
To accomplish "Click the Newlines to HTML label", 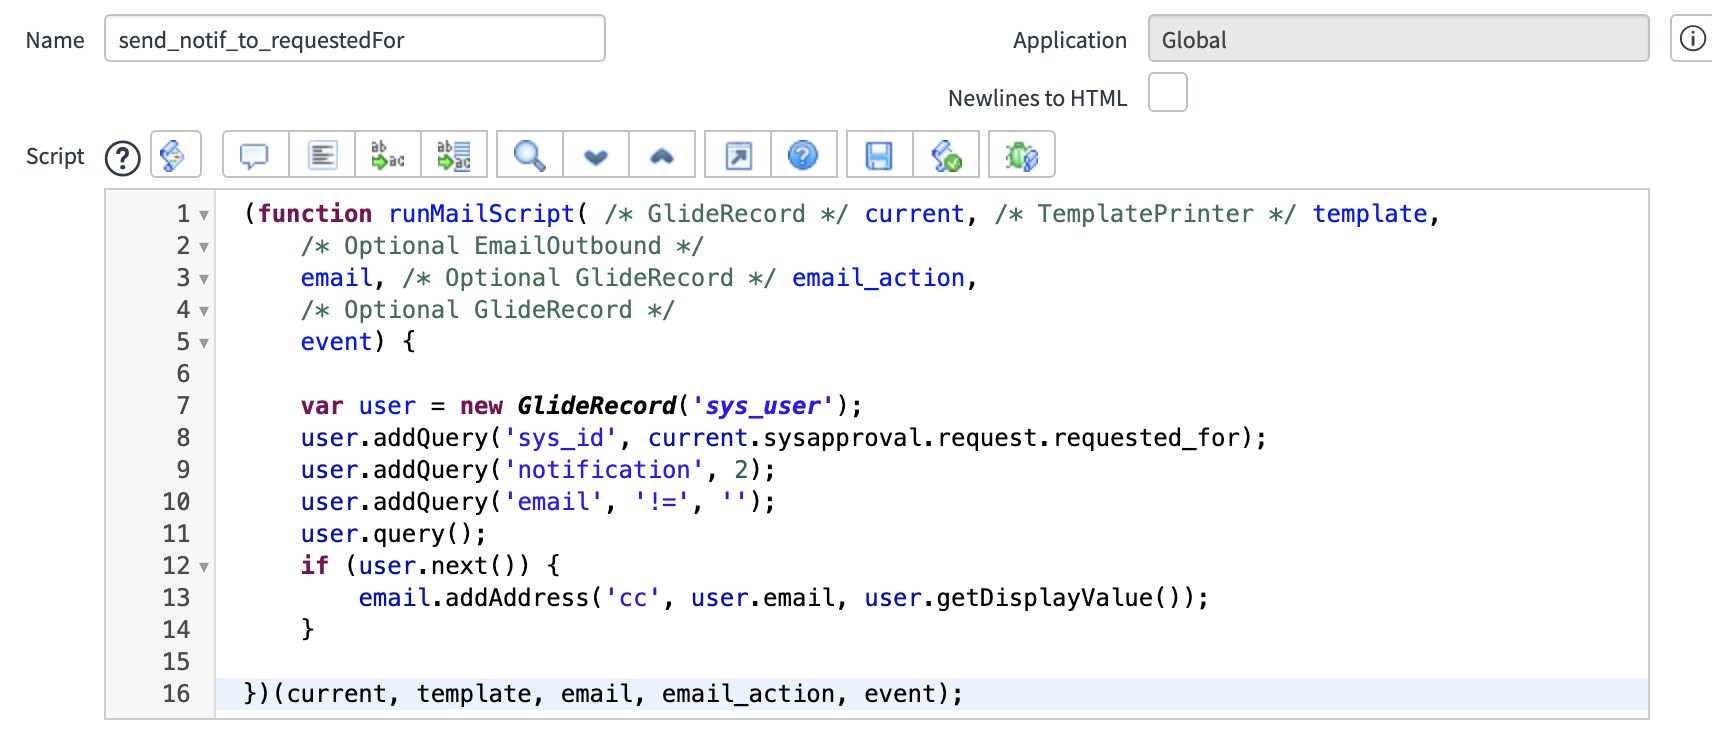I will pos(1037,98).
